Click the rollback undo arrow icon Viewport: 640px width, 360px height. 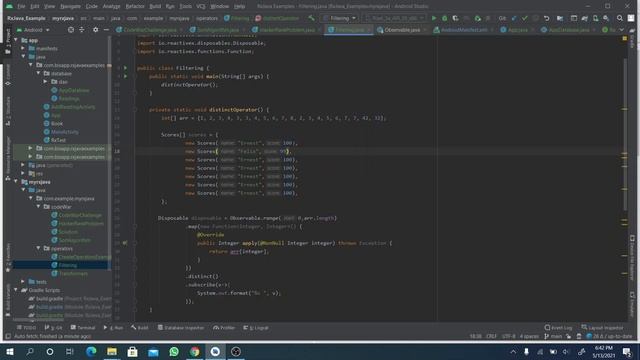click(547, 18)
